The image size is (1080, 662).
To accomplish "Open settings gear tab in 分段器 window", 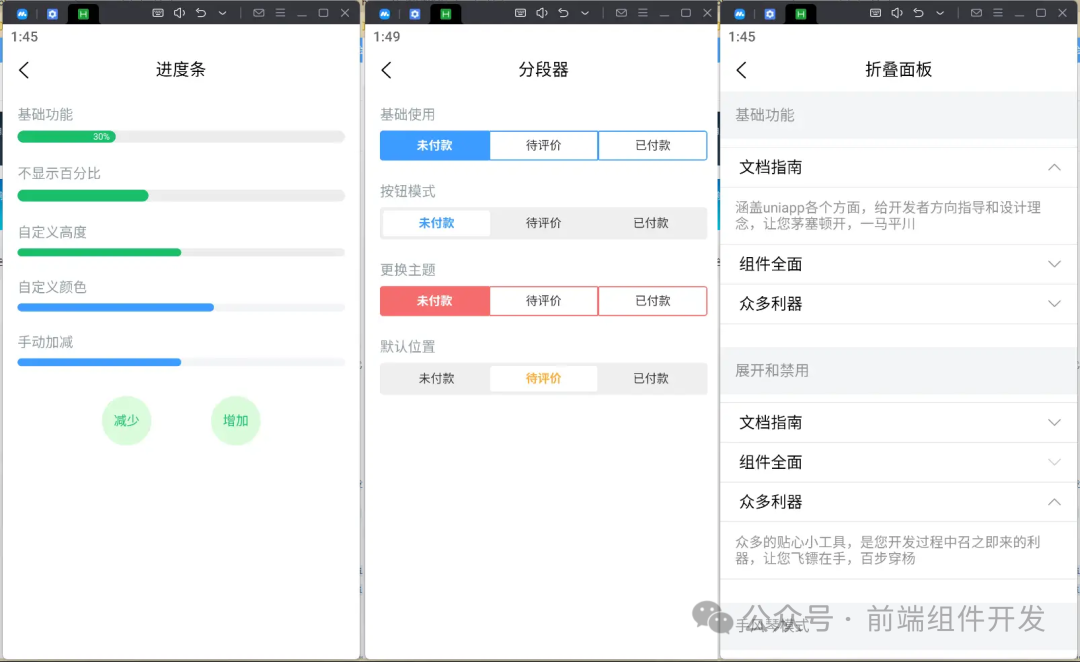I will tap(415, 14).
